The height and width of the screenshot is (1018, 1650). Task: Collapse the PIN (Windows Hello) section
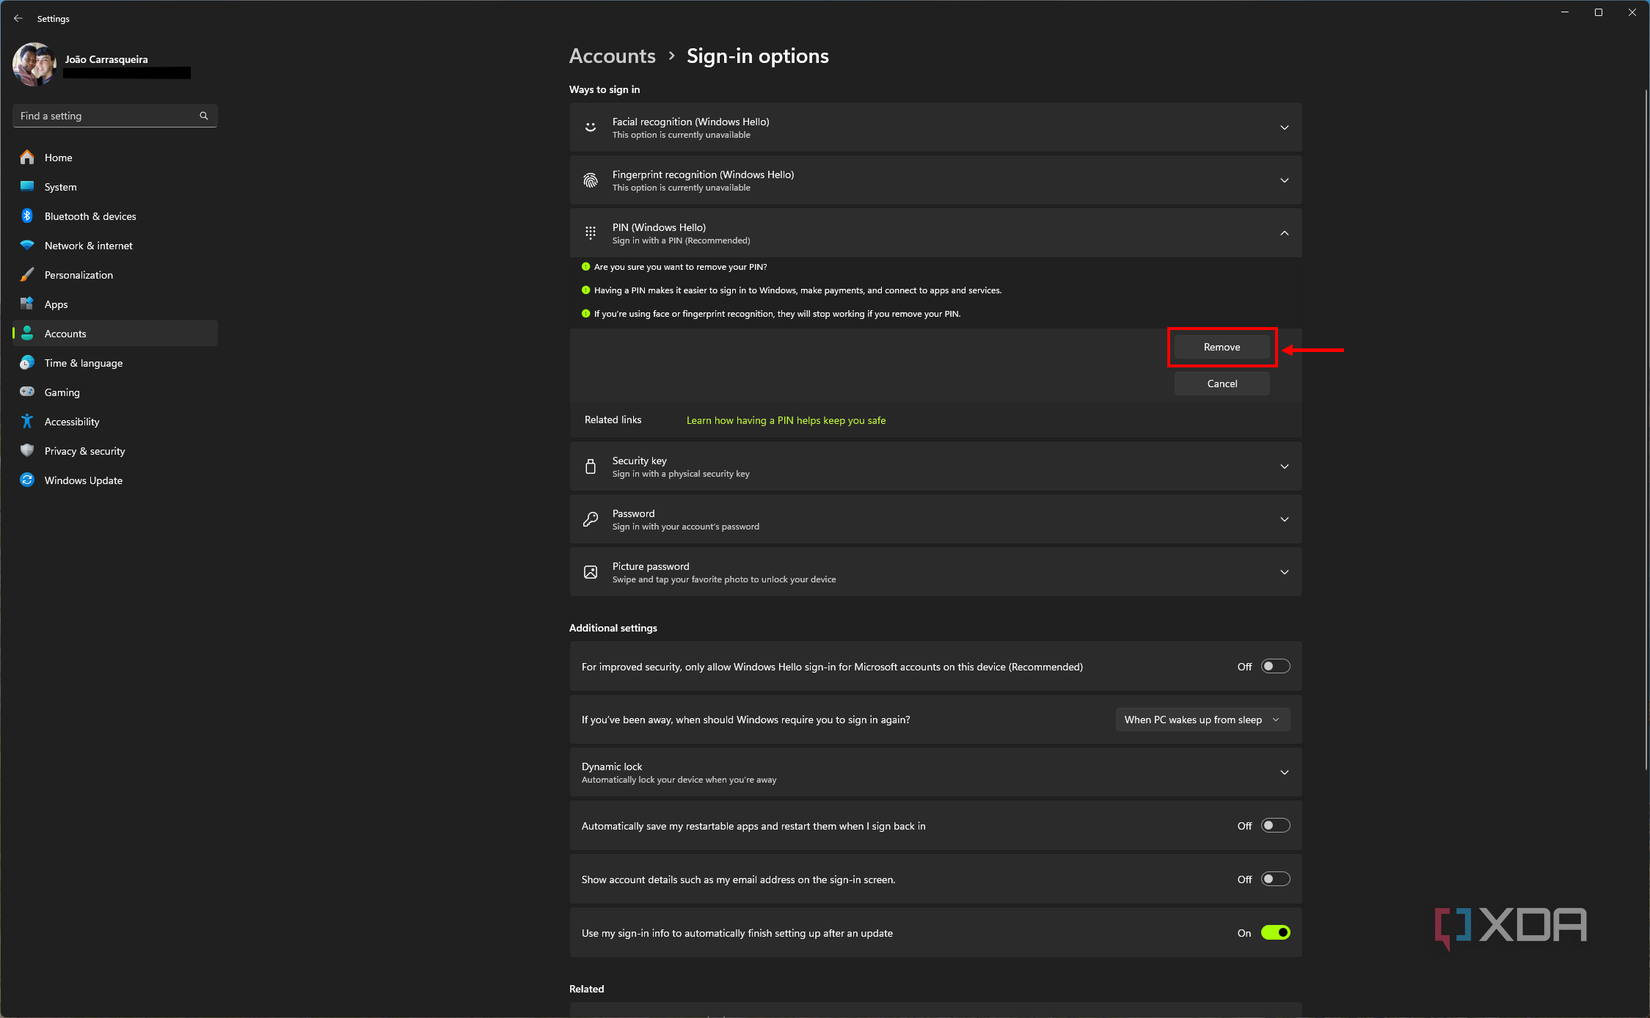coord(936,233)
